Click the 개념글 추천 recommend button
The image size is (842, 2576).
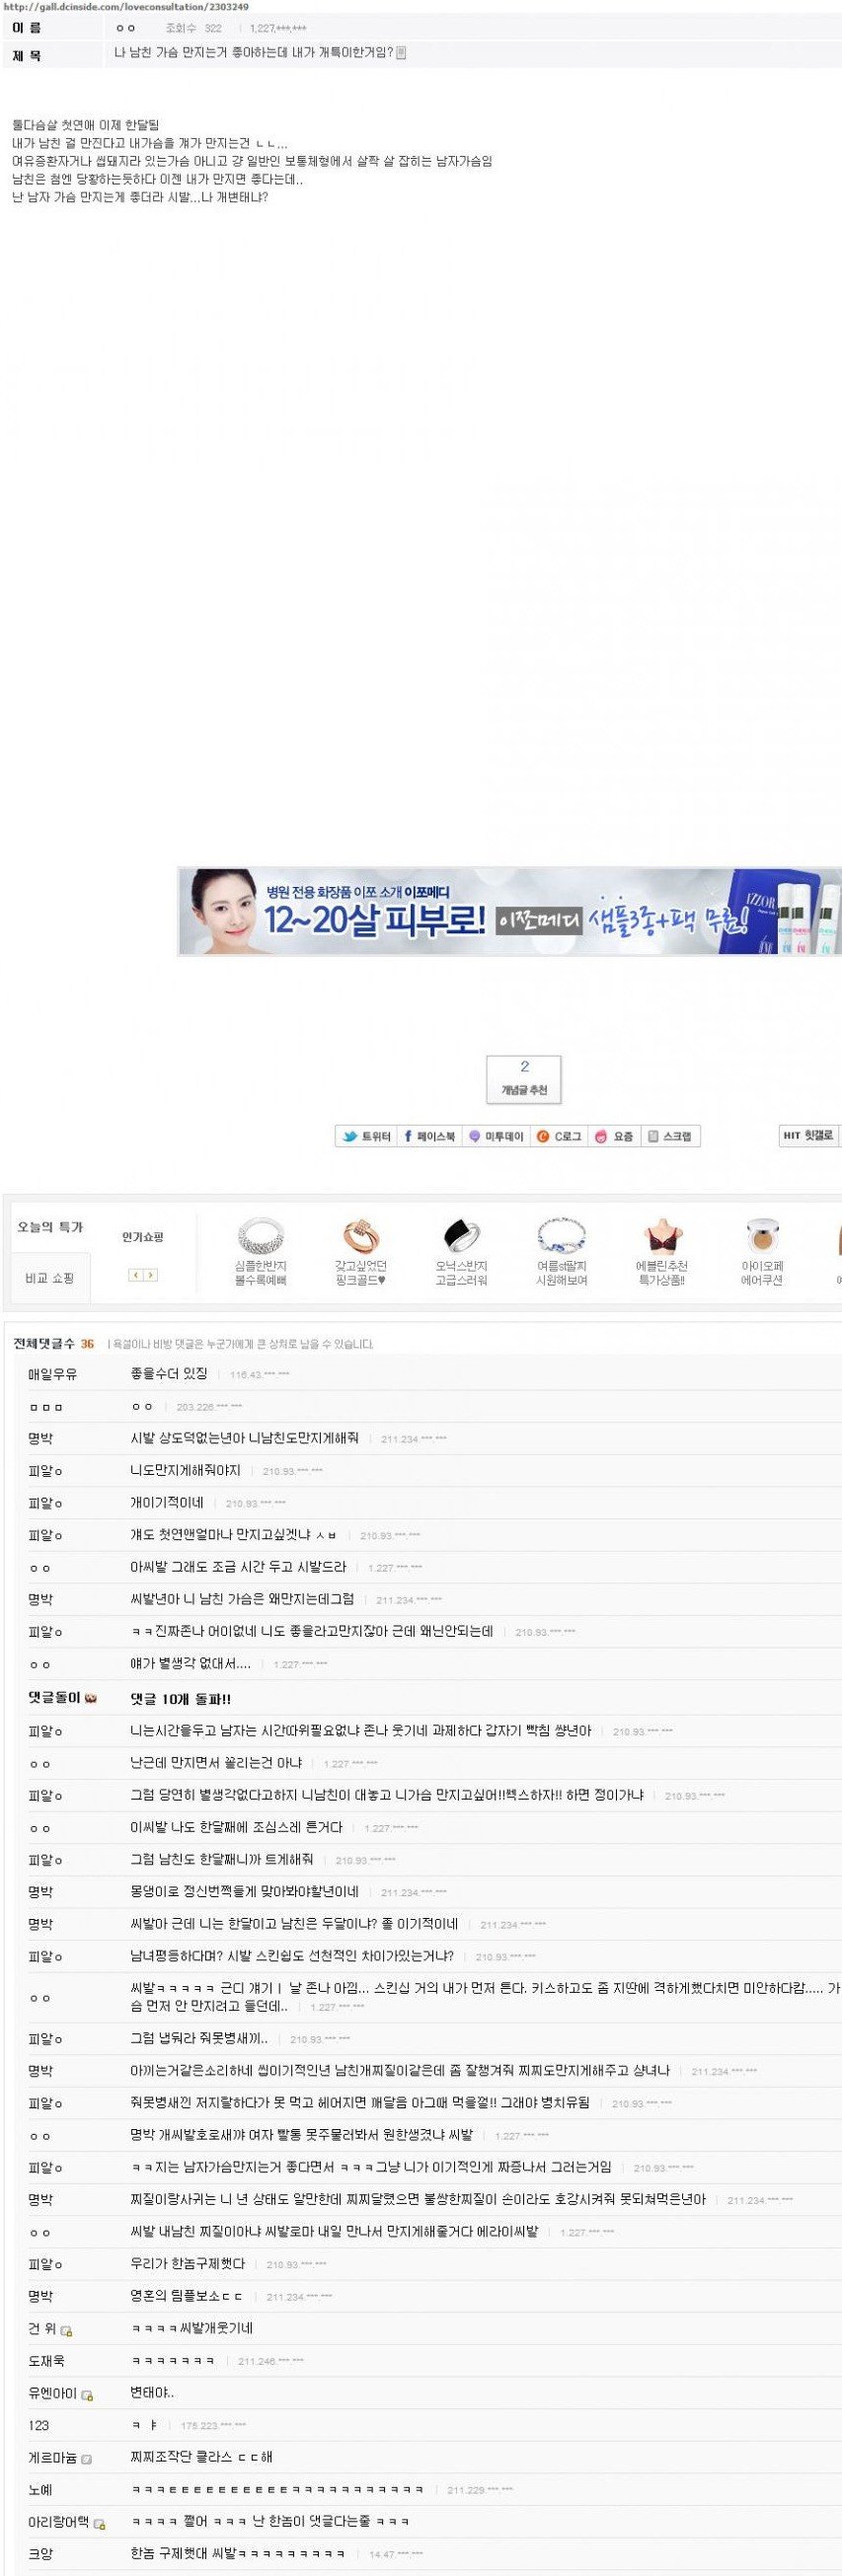(524, 1080)
